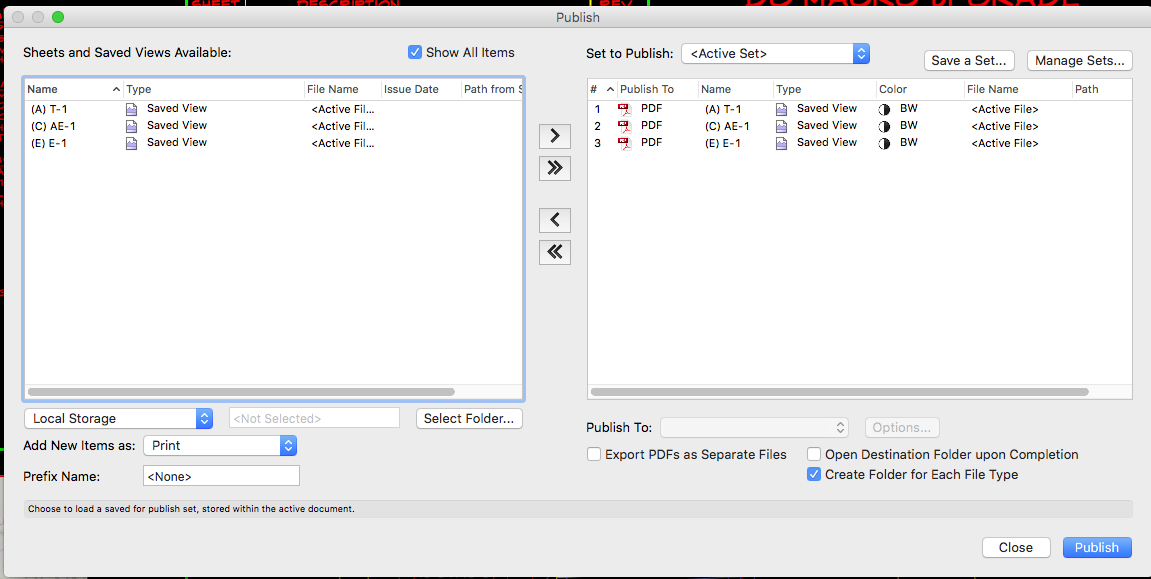The image size is (1151, 579).
Task: Click the Select Folder button
Action: pyautogui.click(x=469, y=418)
